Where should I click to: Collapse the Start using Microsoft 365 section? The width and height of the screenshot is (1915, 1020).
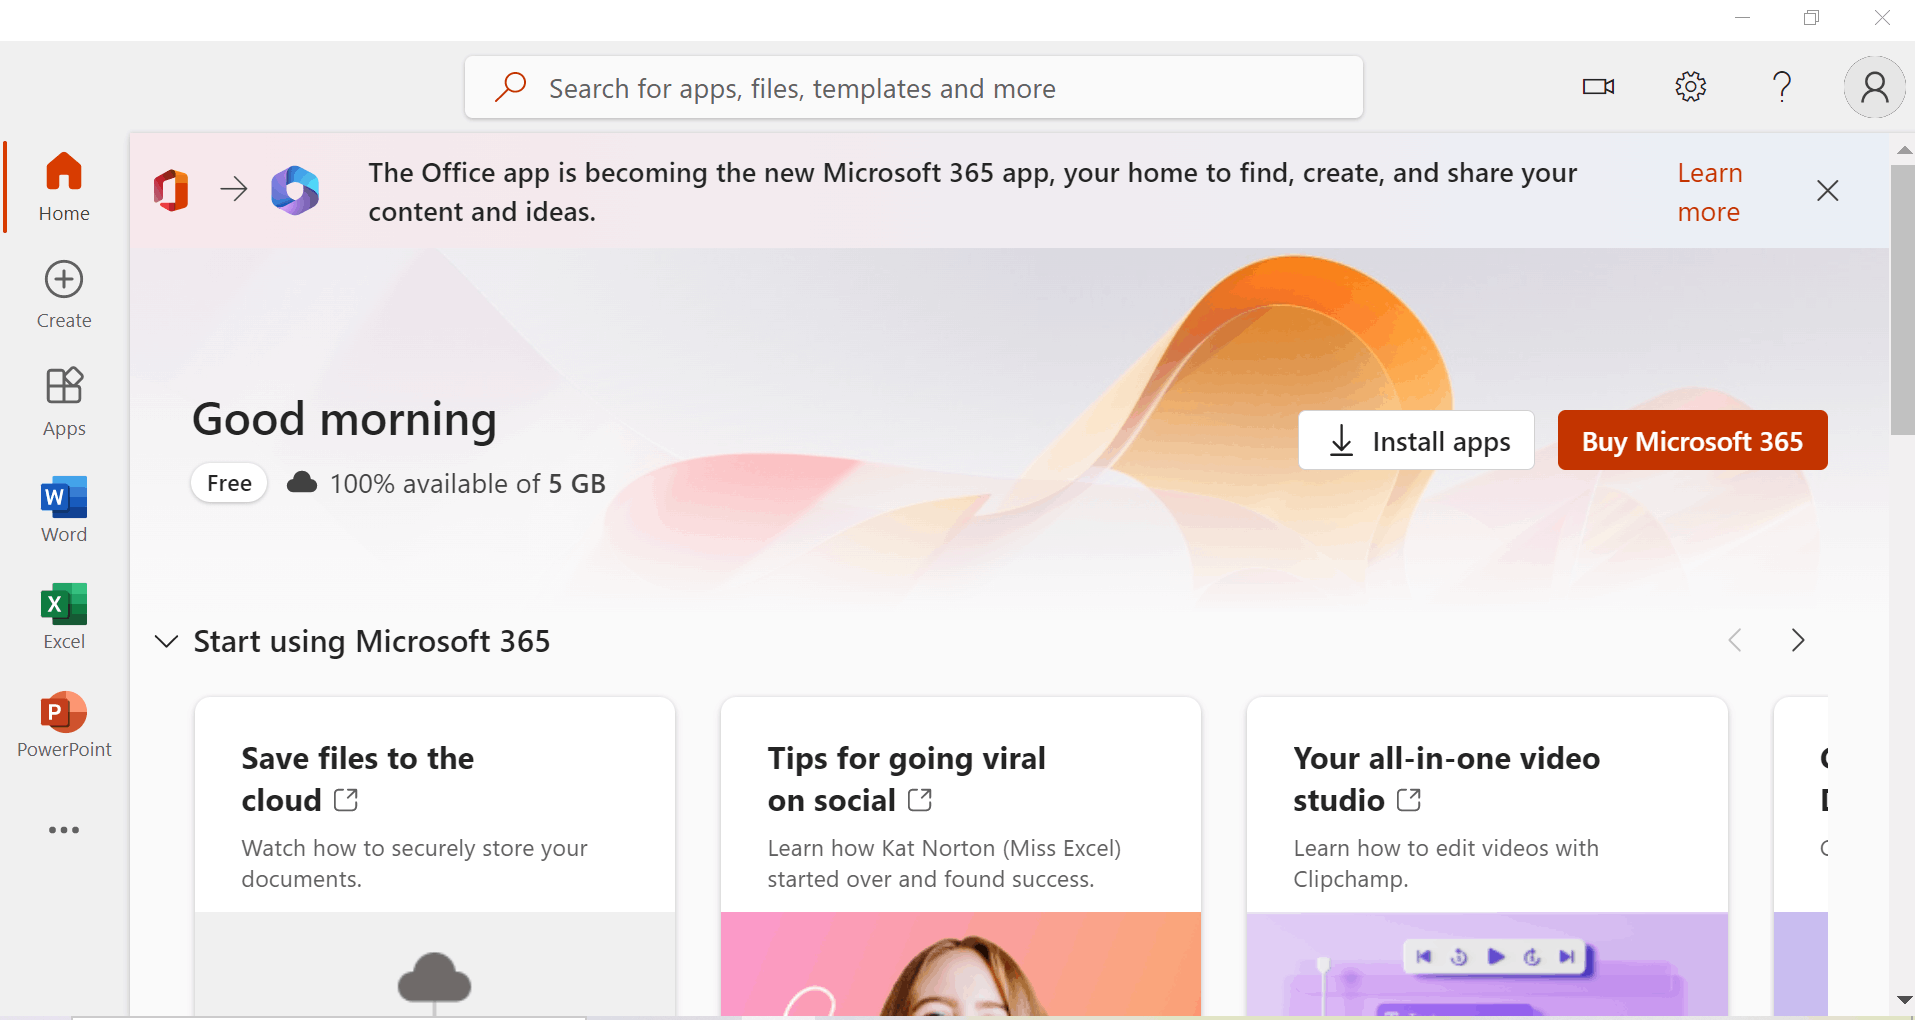pos(167,641)
